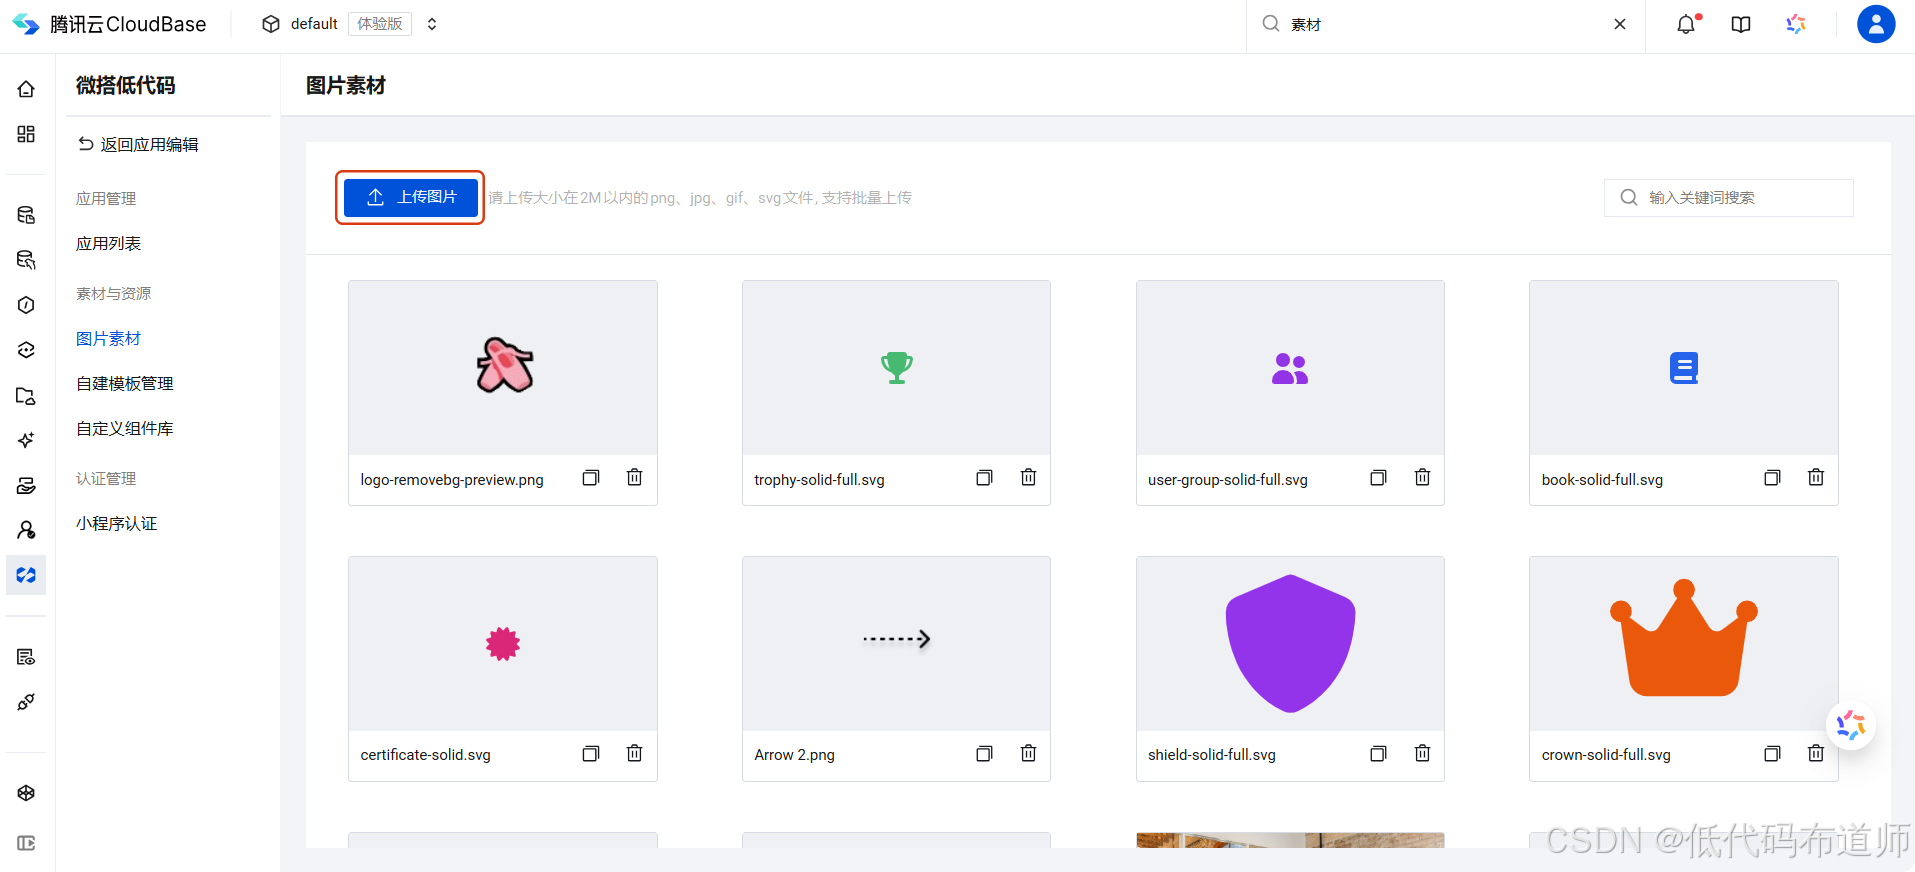Click the database with document icon
Viewport: 1915px width, 872px height.
pyautogui.click(x=26, y=215)
